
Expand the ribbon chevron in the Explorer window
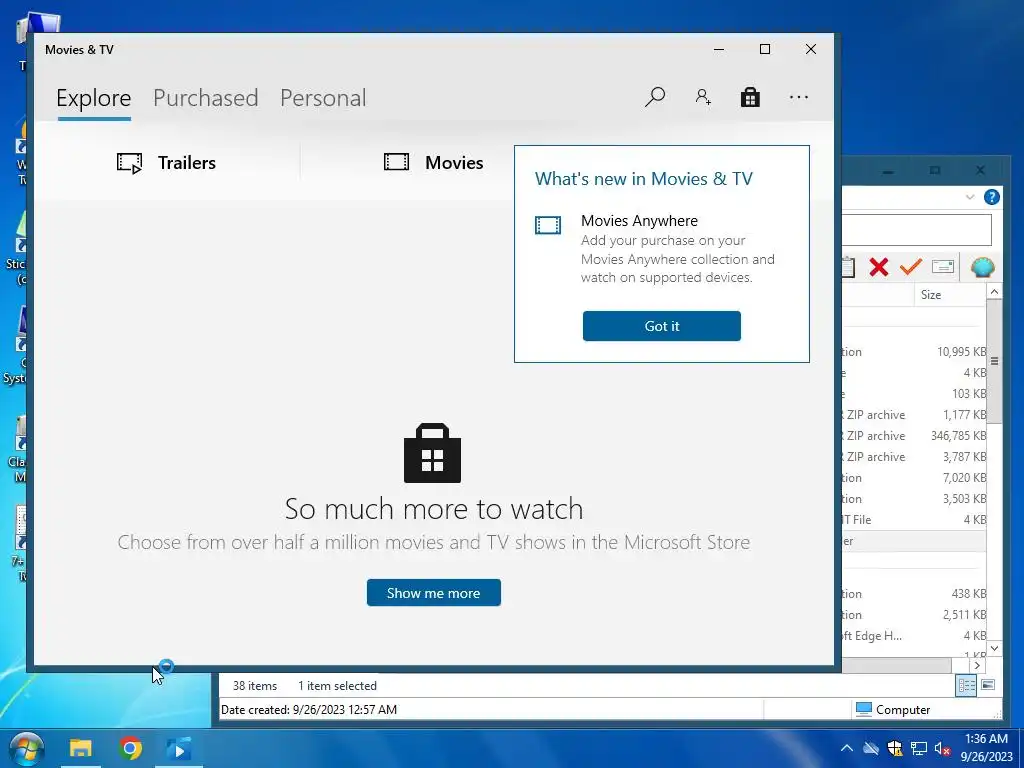970,197
